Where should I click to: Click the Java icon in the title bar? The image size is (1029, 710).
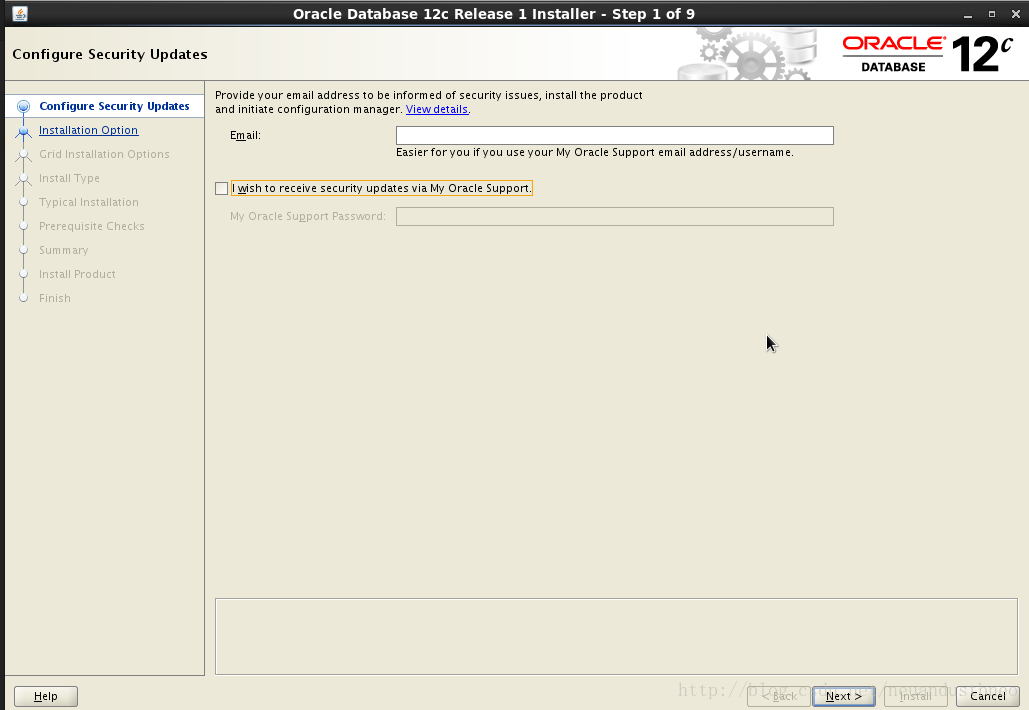point(20,14)
